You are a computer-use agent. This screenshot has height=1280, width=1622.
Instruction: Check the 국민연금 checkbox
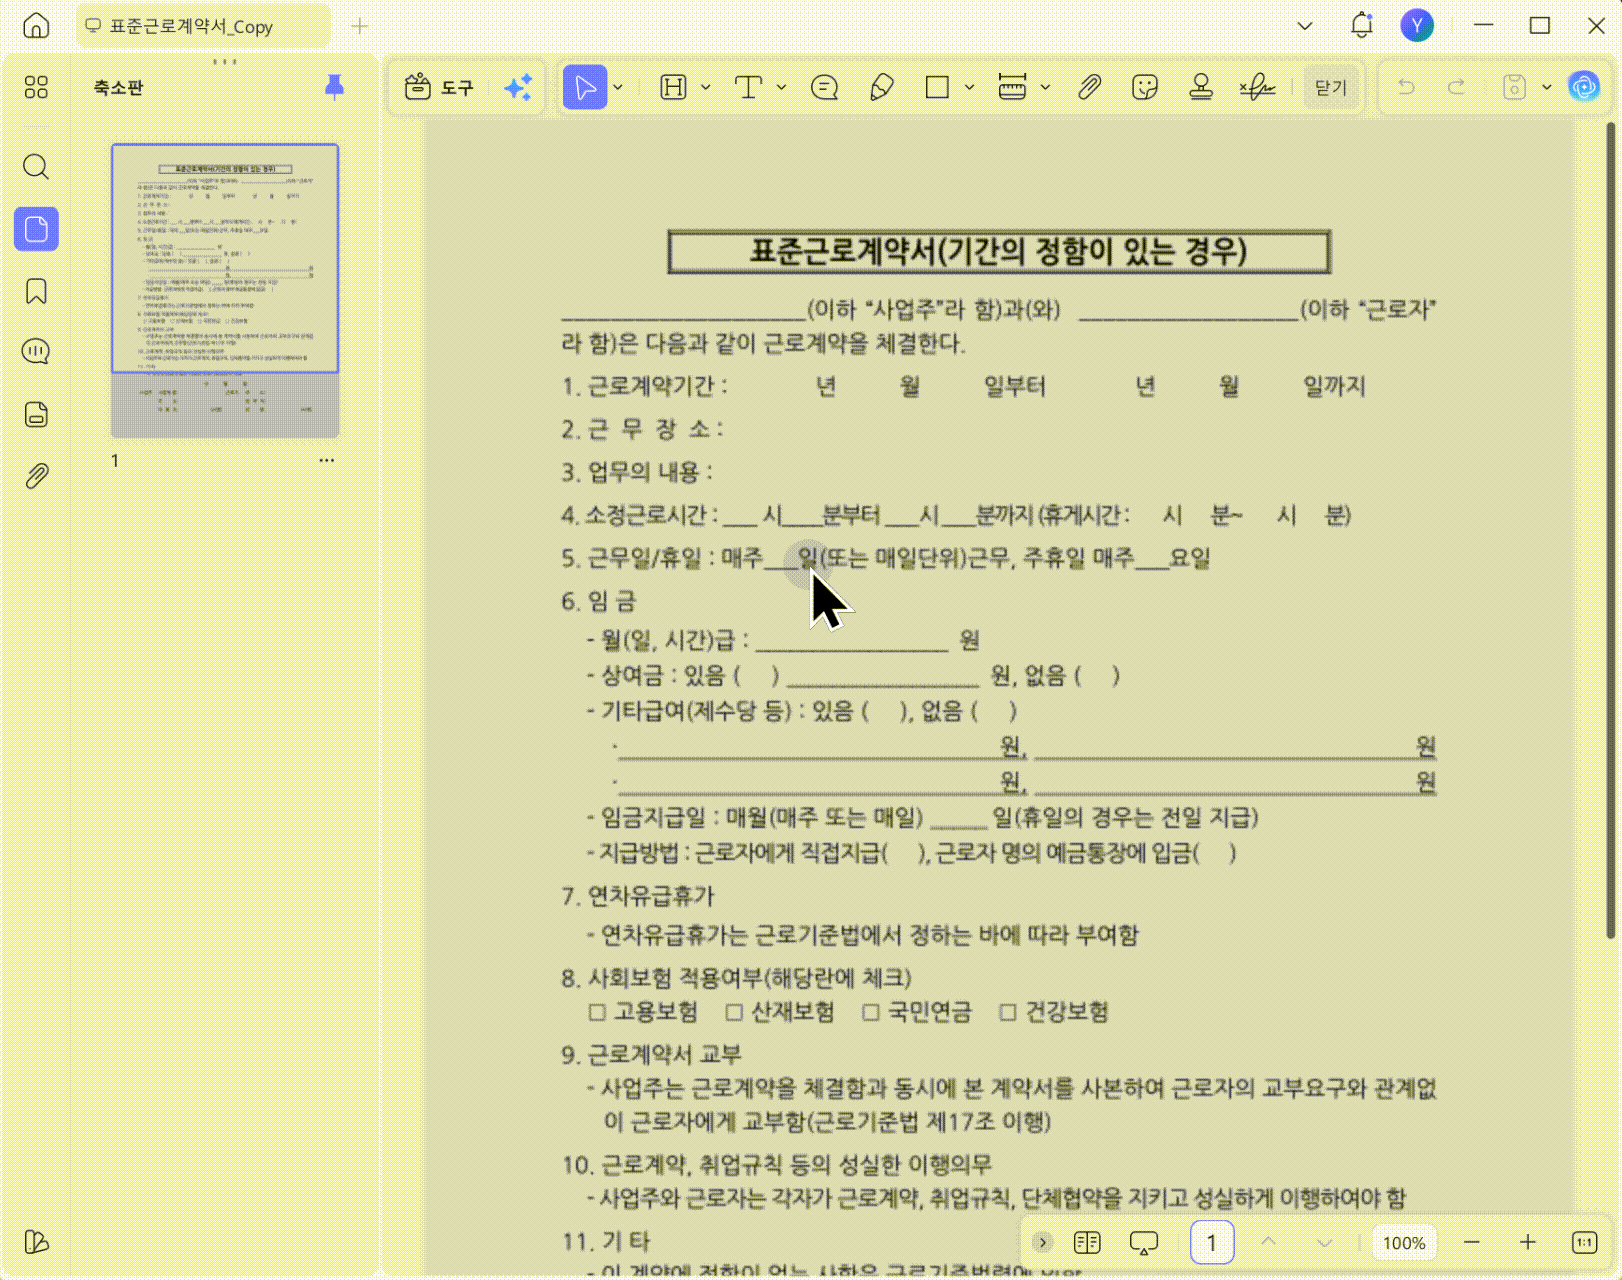tap(871, 1013)
